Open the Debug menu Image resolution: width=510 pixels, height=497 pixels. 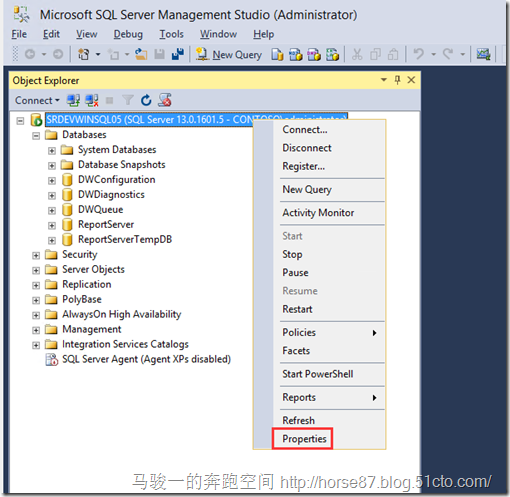point(128,34)
